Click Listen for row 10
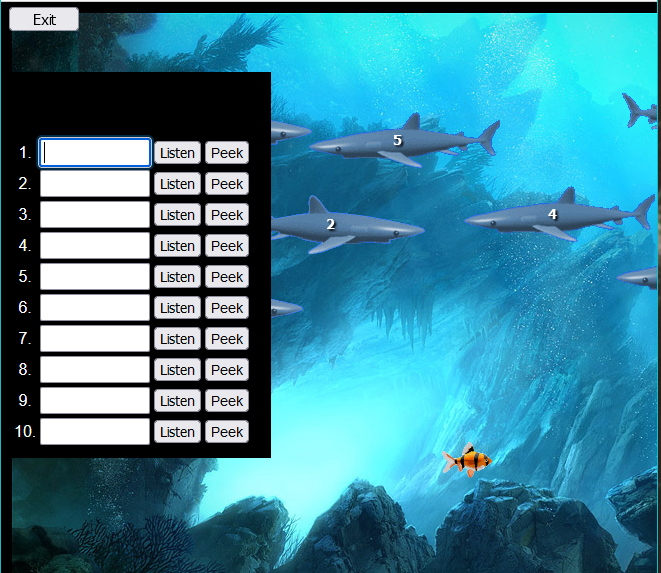 click(x=177, y=432)
